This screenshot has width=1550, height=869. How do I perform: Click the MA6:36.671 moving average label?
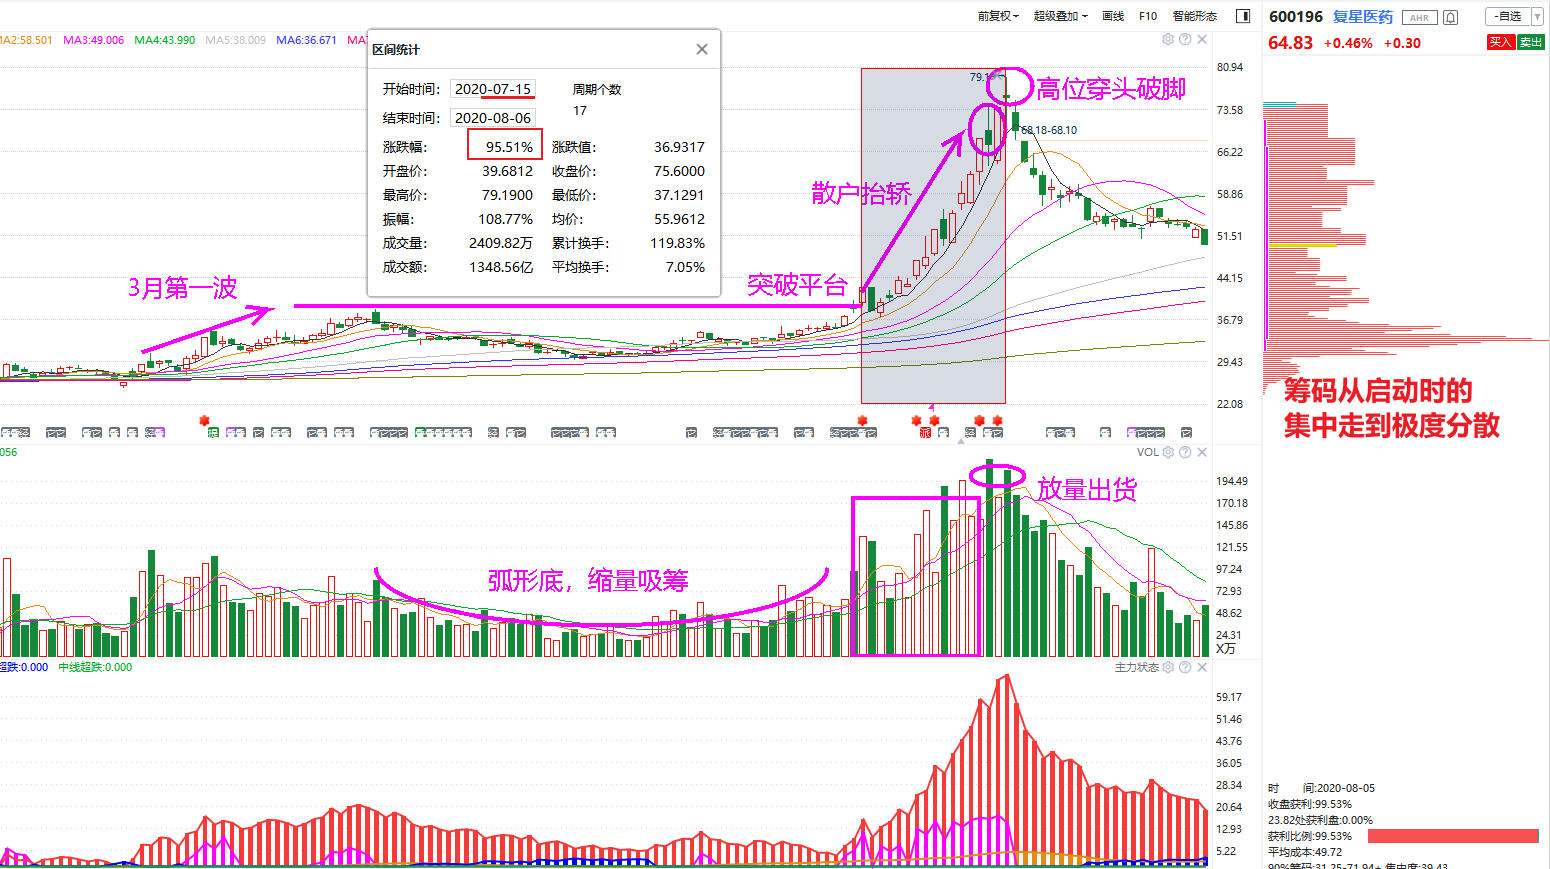307,40
